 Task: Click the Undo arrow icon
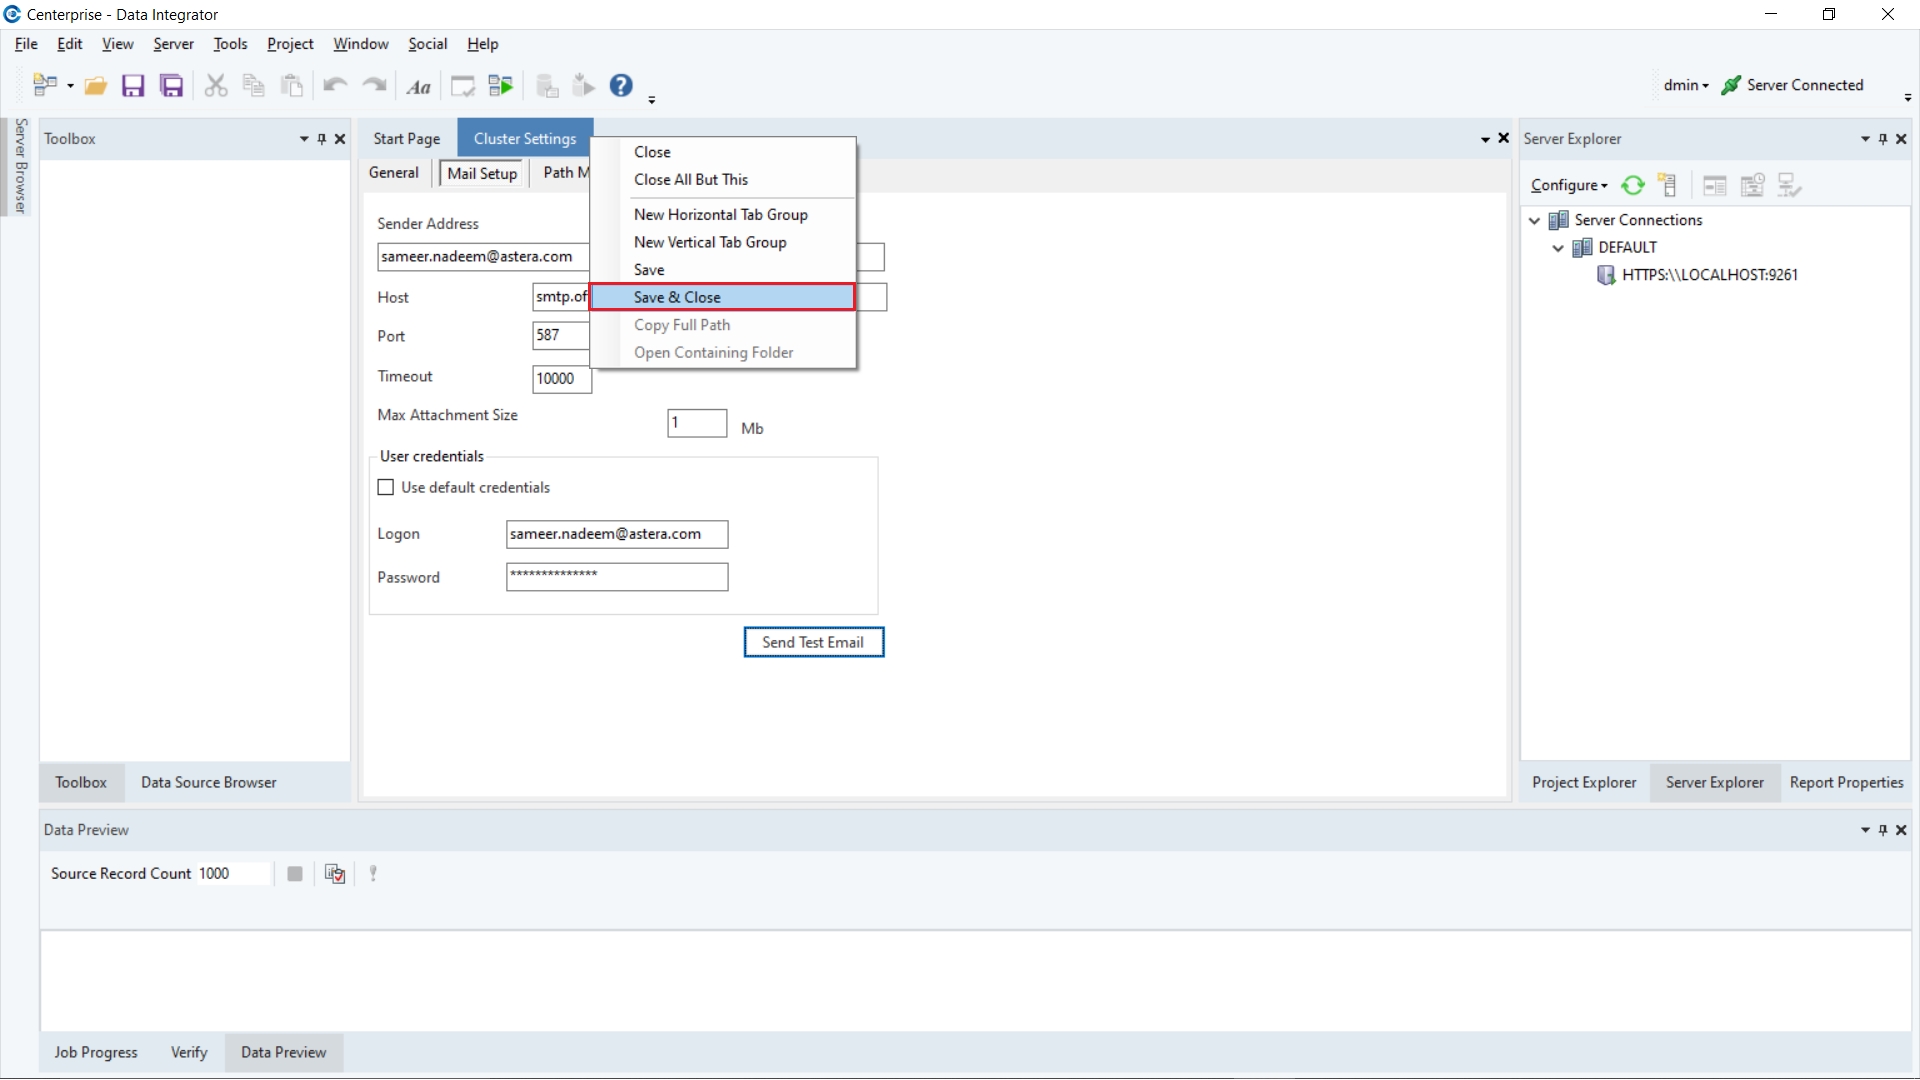click(x=335, y=86)
